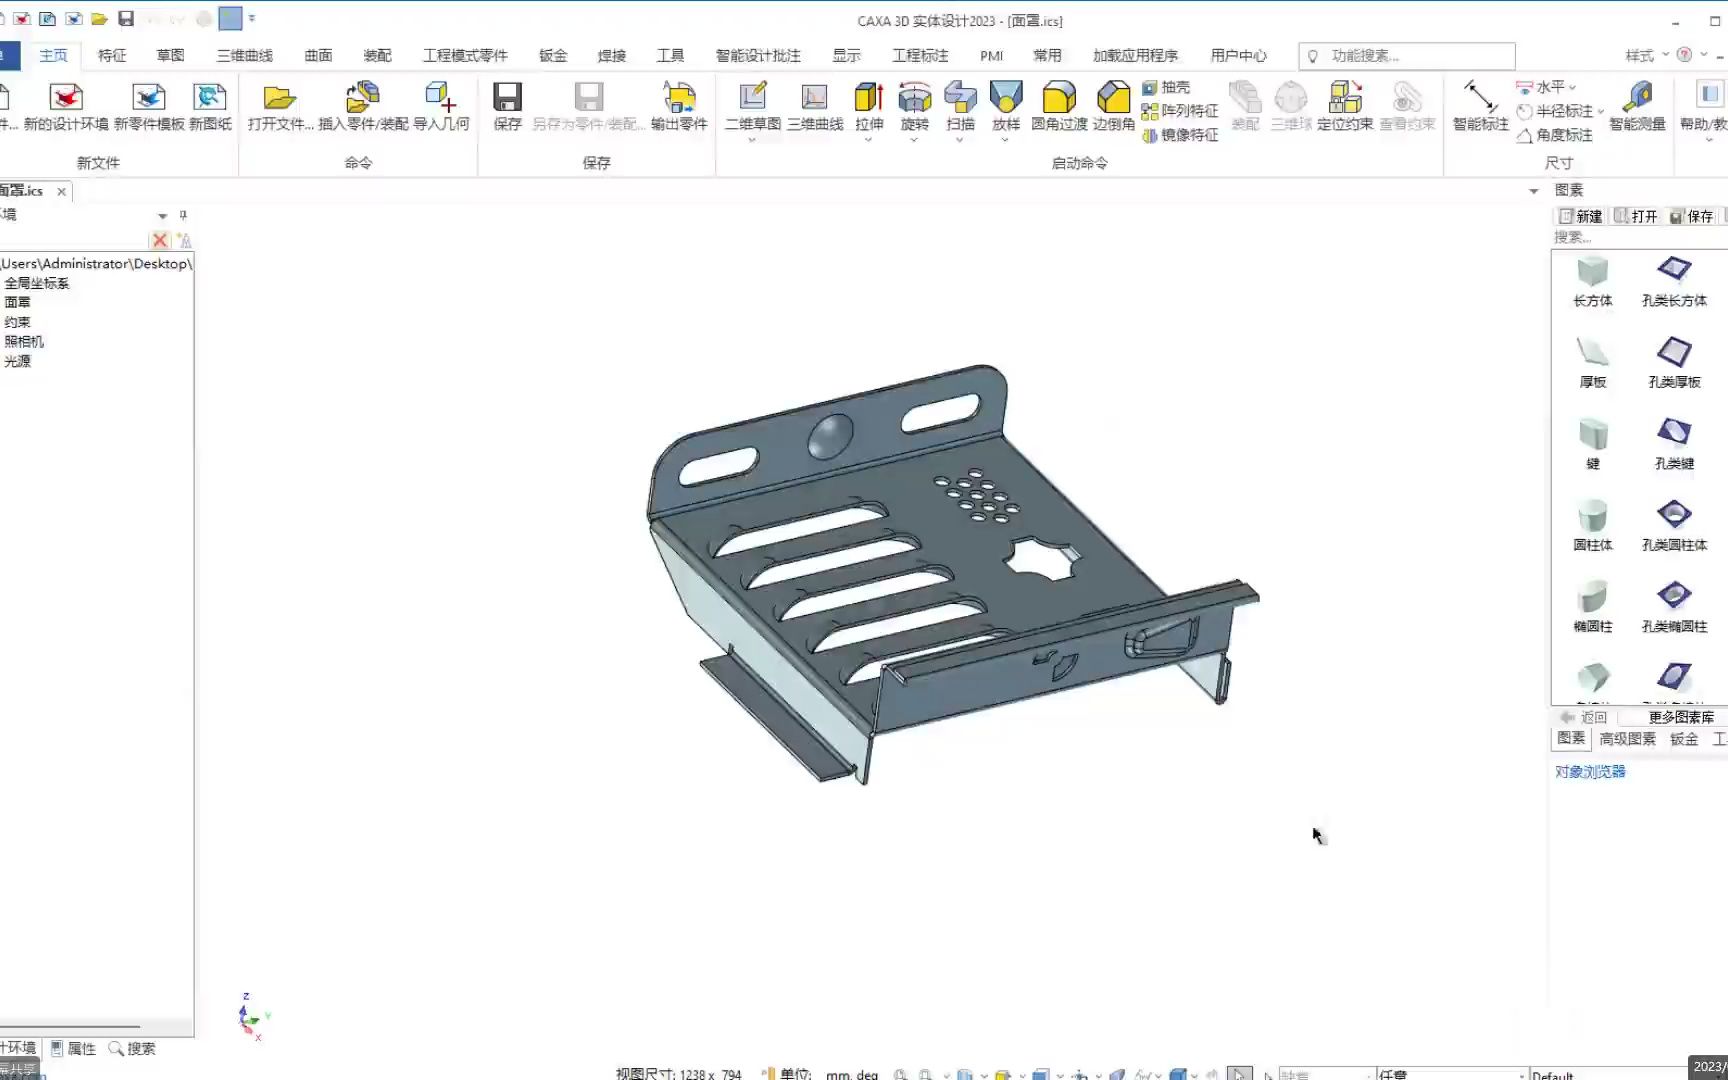This screenshot has width=1728, height=1080.
Task: Pick the 长方体 block shape
Action: (1593, 281)
